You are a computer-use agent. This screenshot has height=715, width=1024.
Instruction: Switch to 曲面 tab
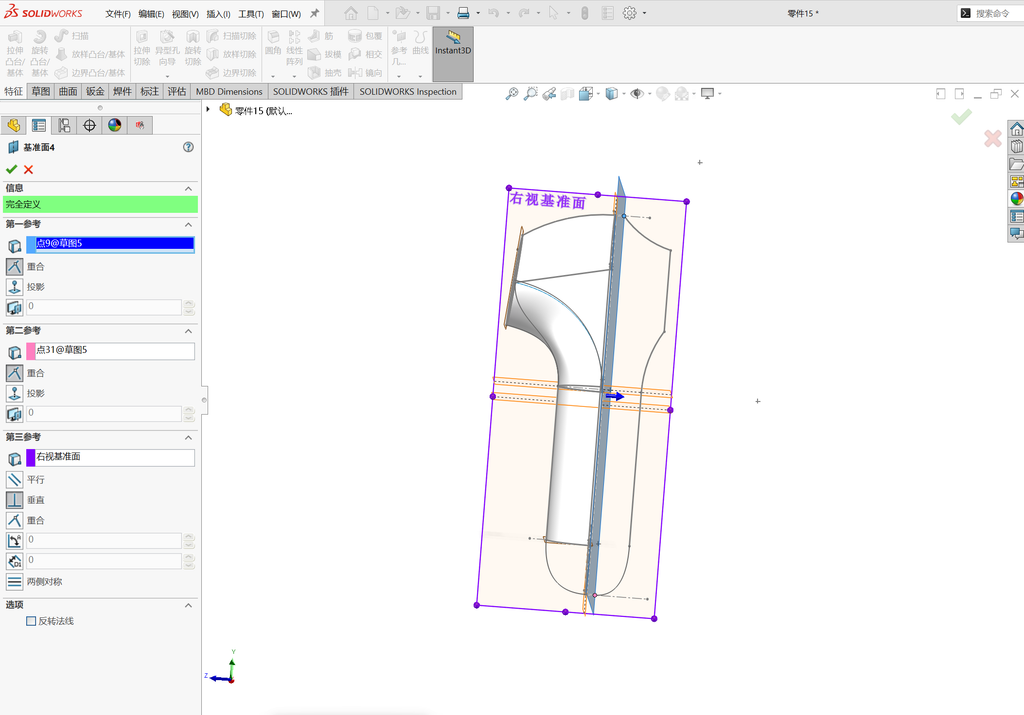pos(68,91)
